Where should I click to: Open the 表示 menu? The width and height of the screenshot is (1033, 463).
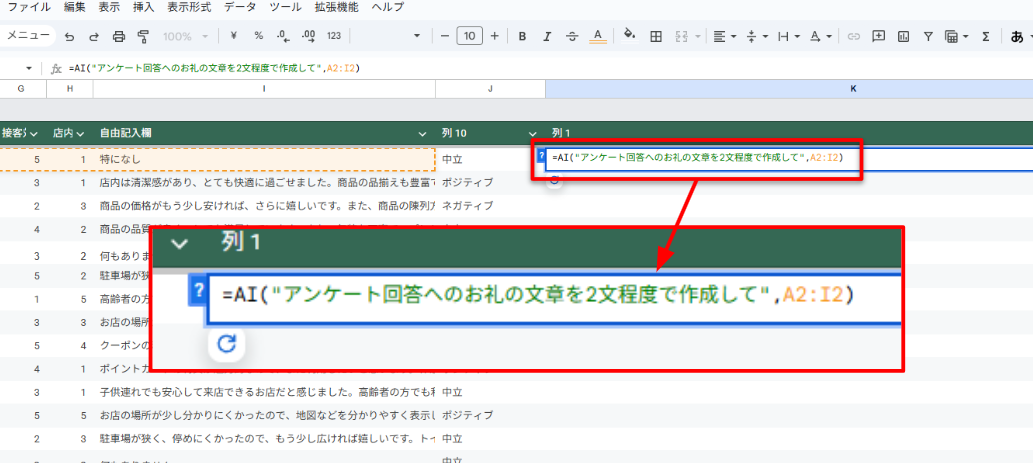109,8
